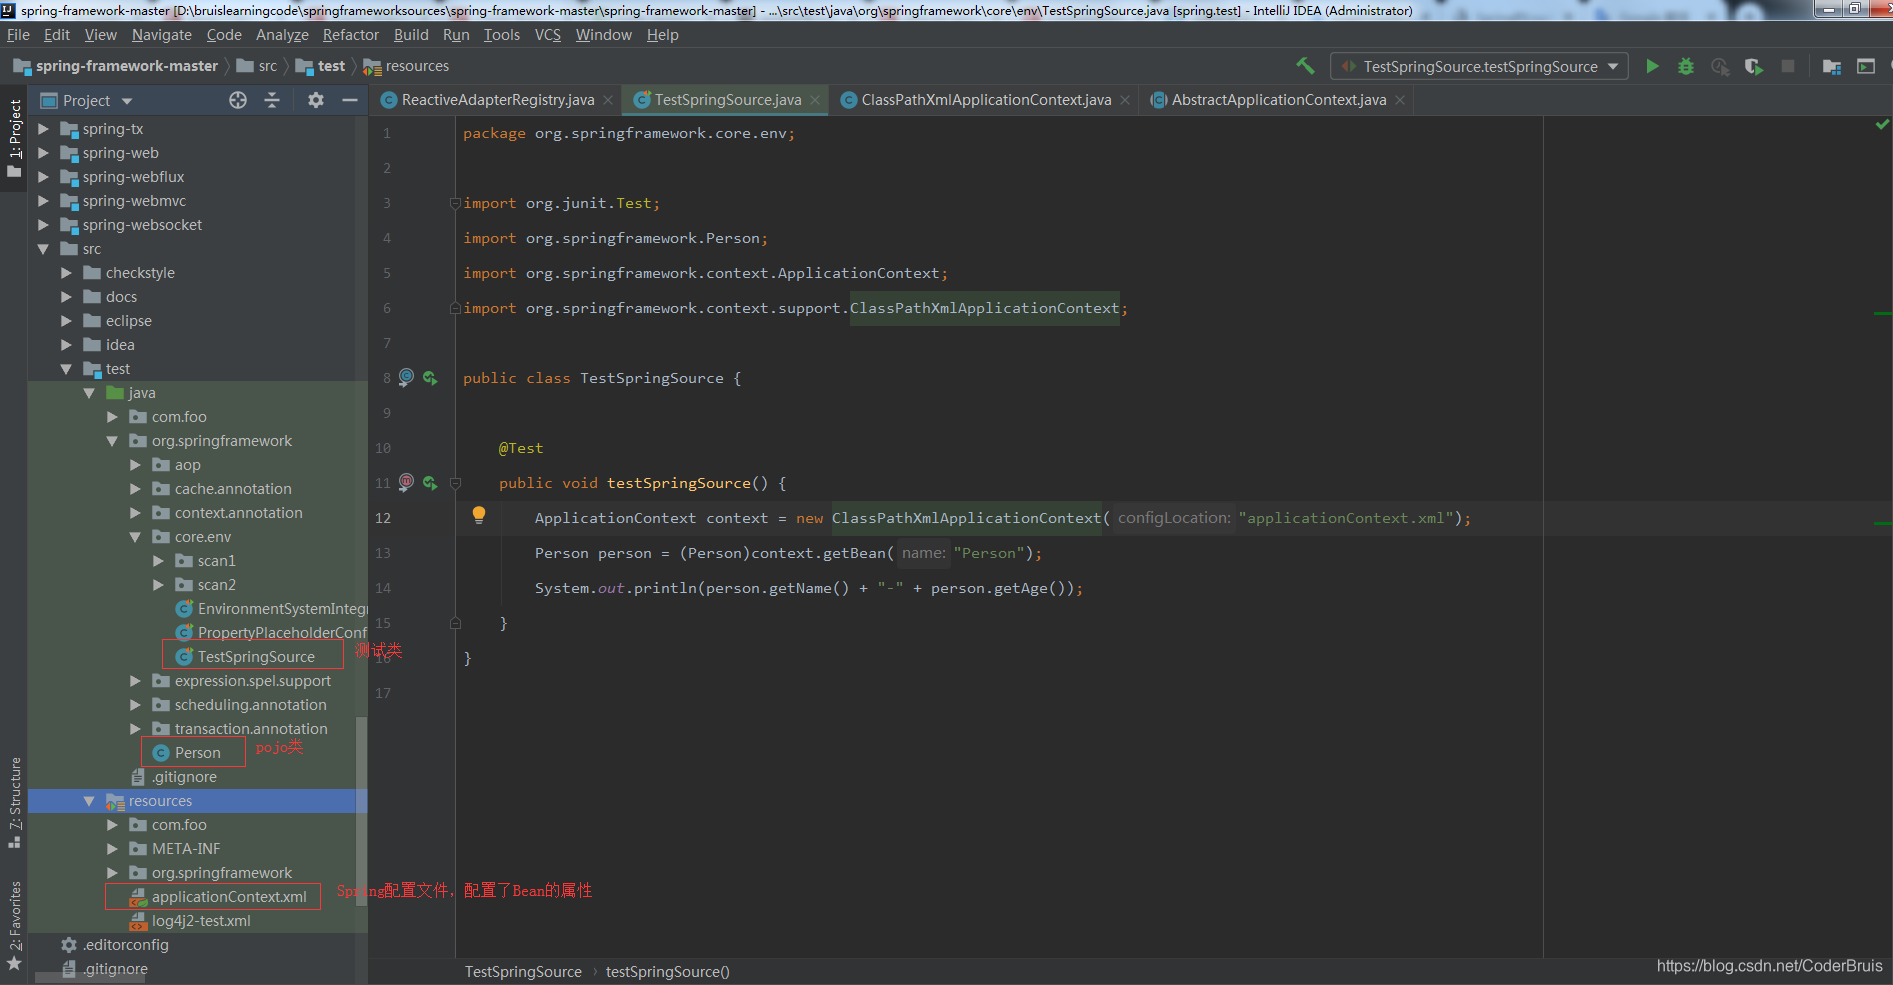Collapse the core.env package
This screenshot has height=985, width=1893.
click(135, 537)
